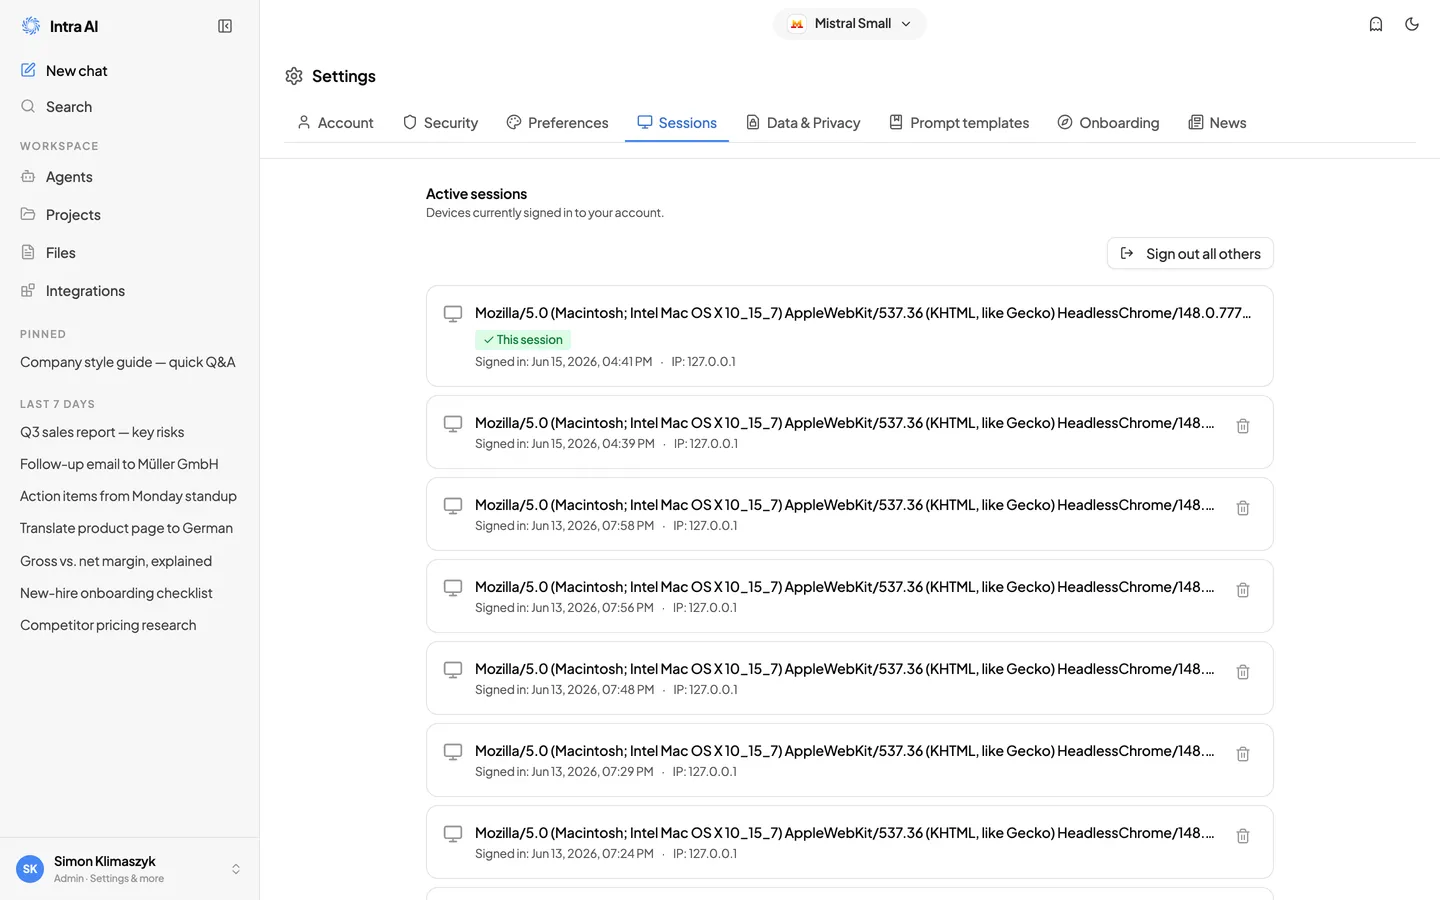Open the Onboarding tab
Screen dimensions: 1440x900
click(1108, 123)
